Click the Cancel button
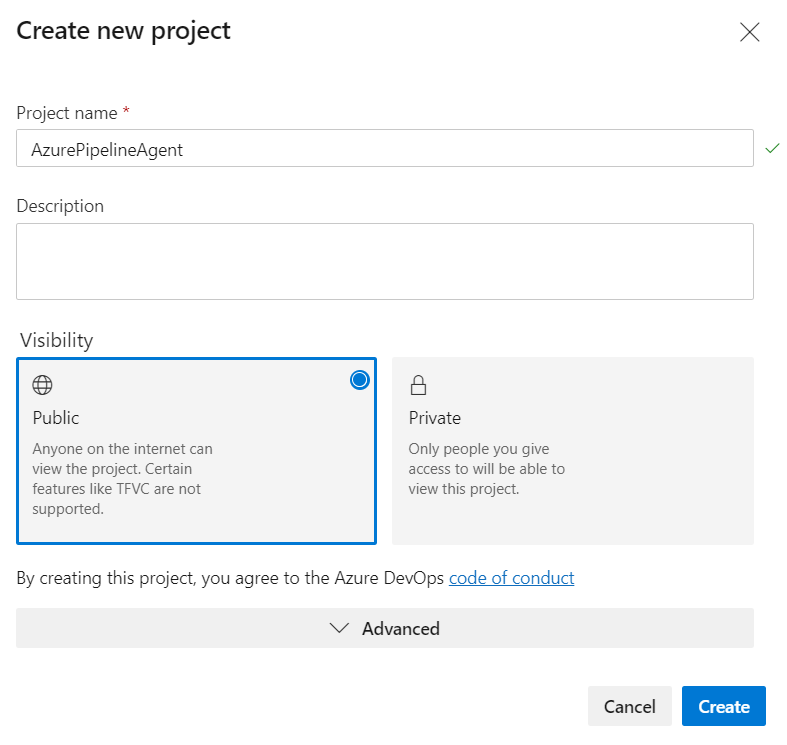The width and height of the screenshot is (787, 745). click(x=629, y=706)
